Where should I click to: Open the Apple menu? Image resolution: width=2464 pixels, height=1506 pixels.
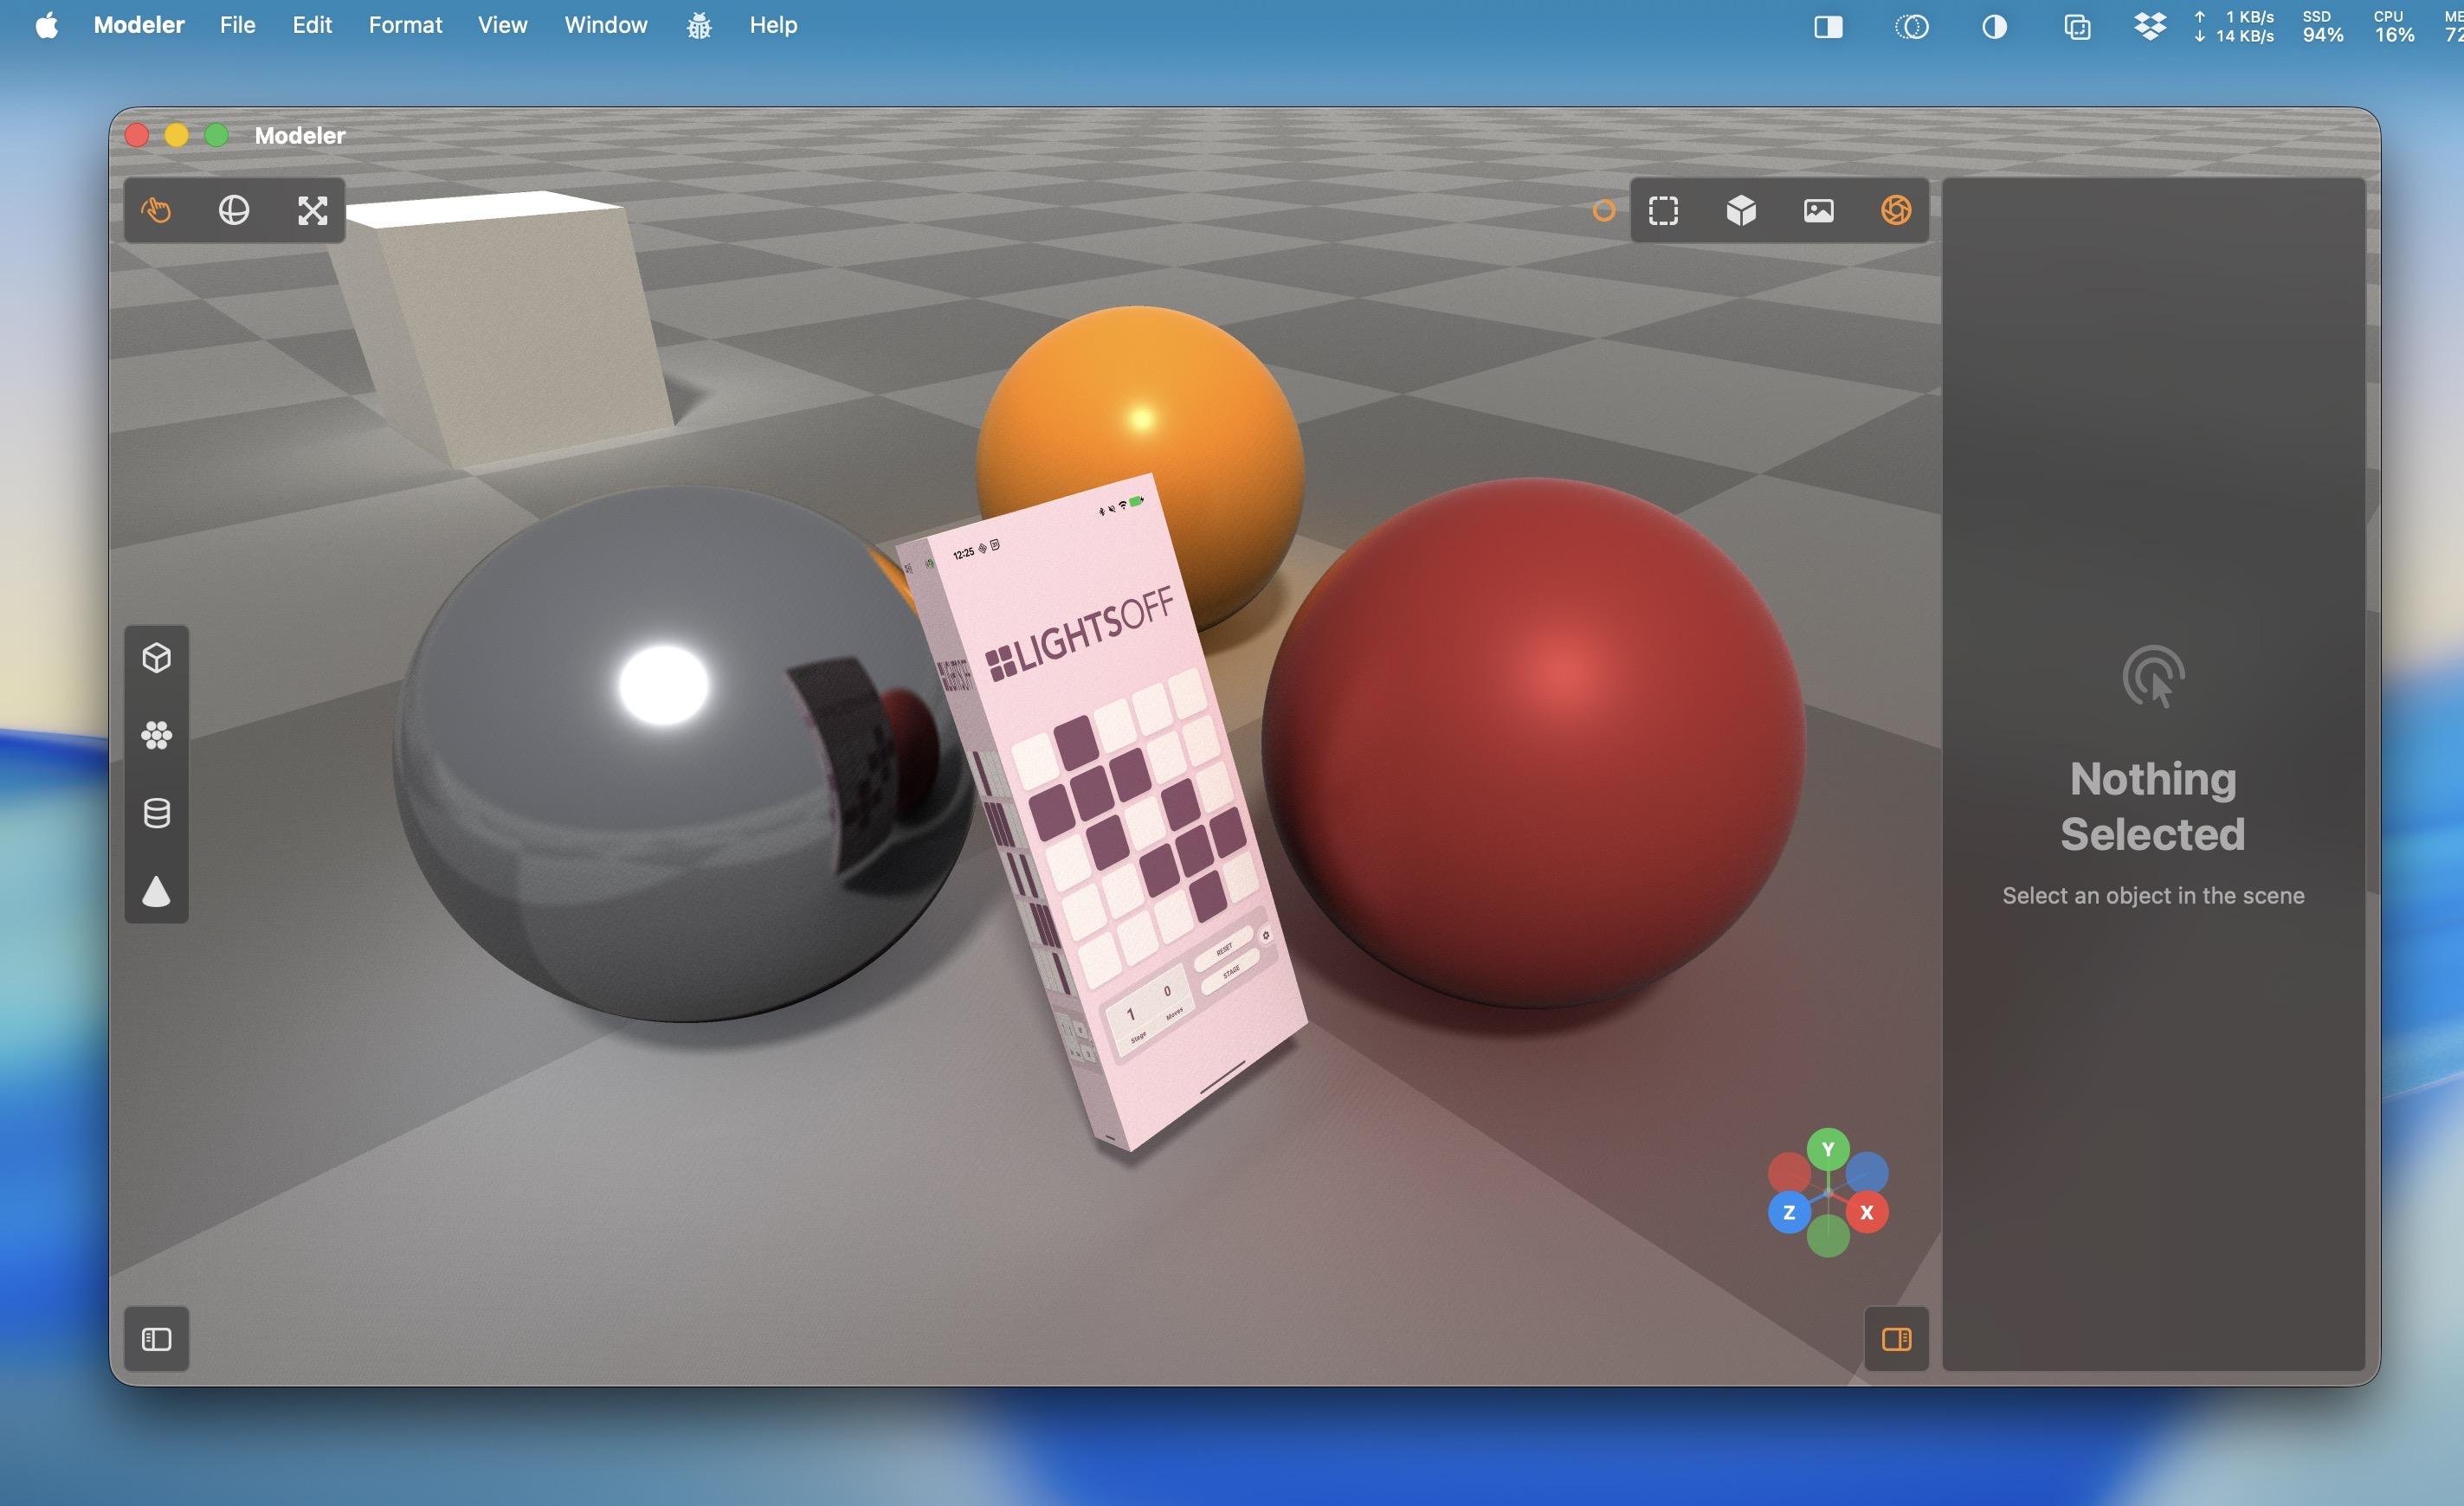tap(47, 25)
